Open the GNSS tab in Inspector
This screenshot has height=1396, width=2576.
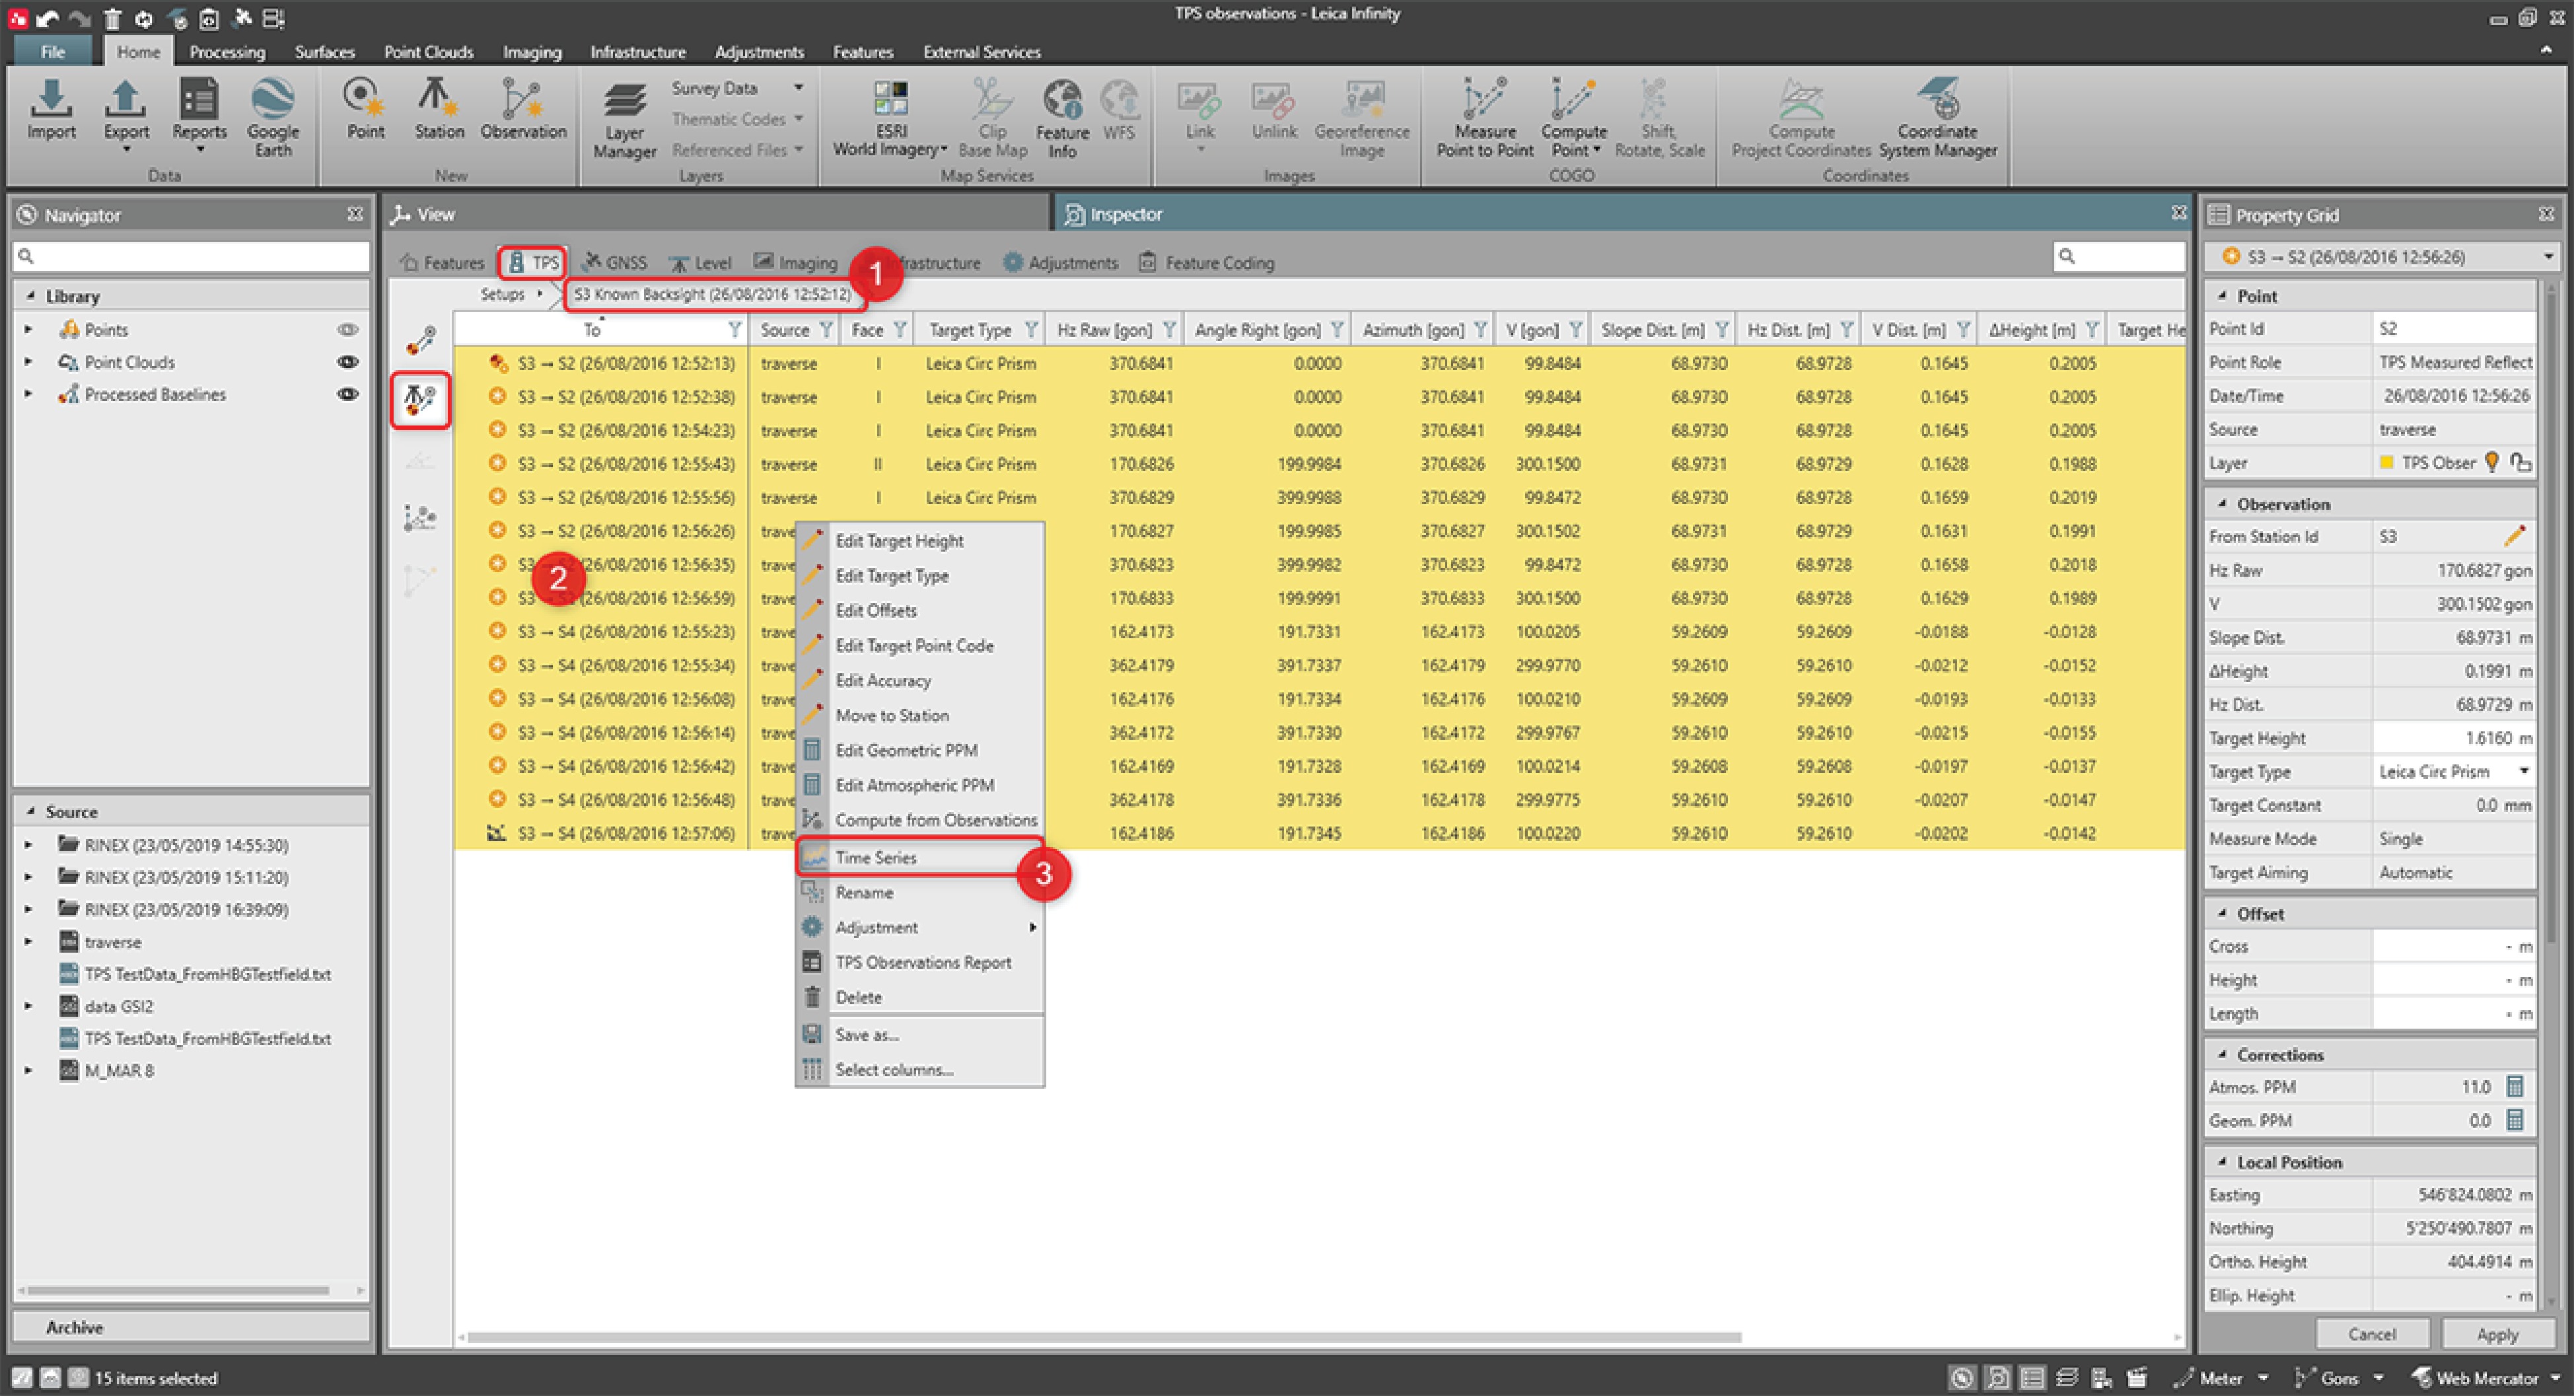coord(614,262)
